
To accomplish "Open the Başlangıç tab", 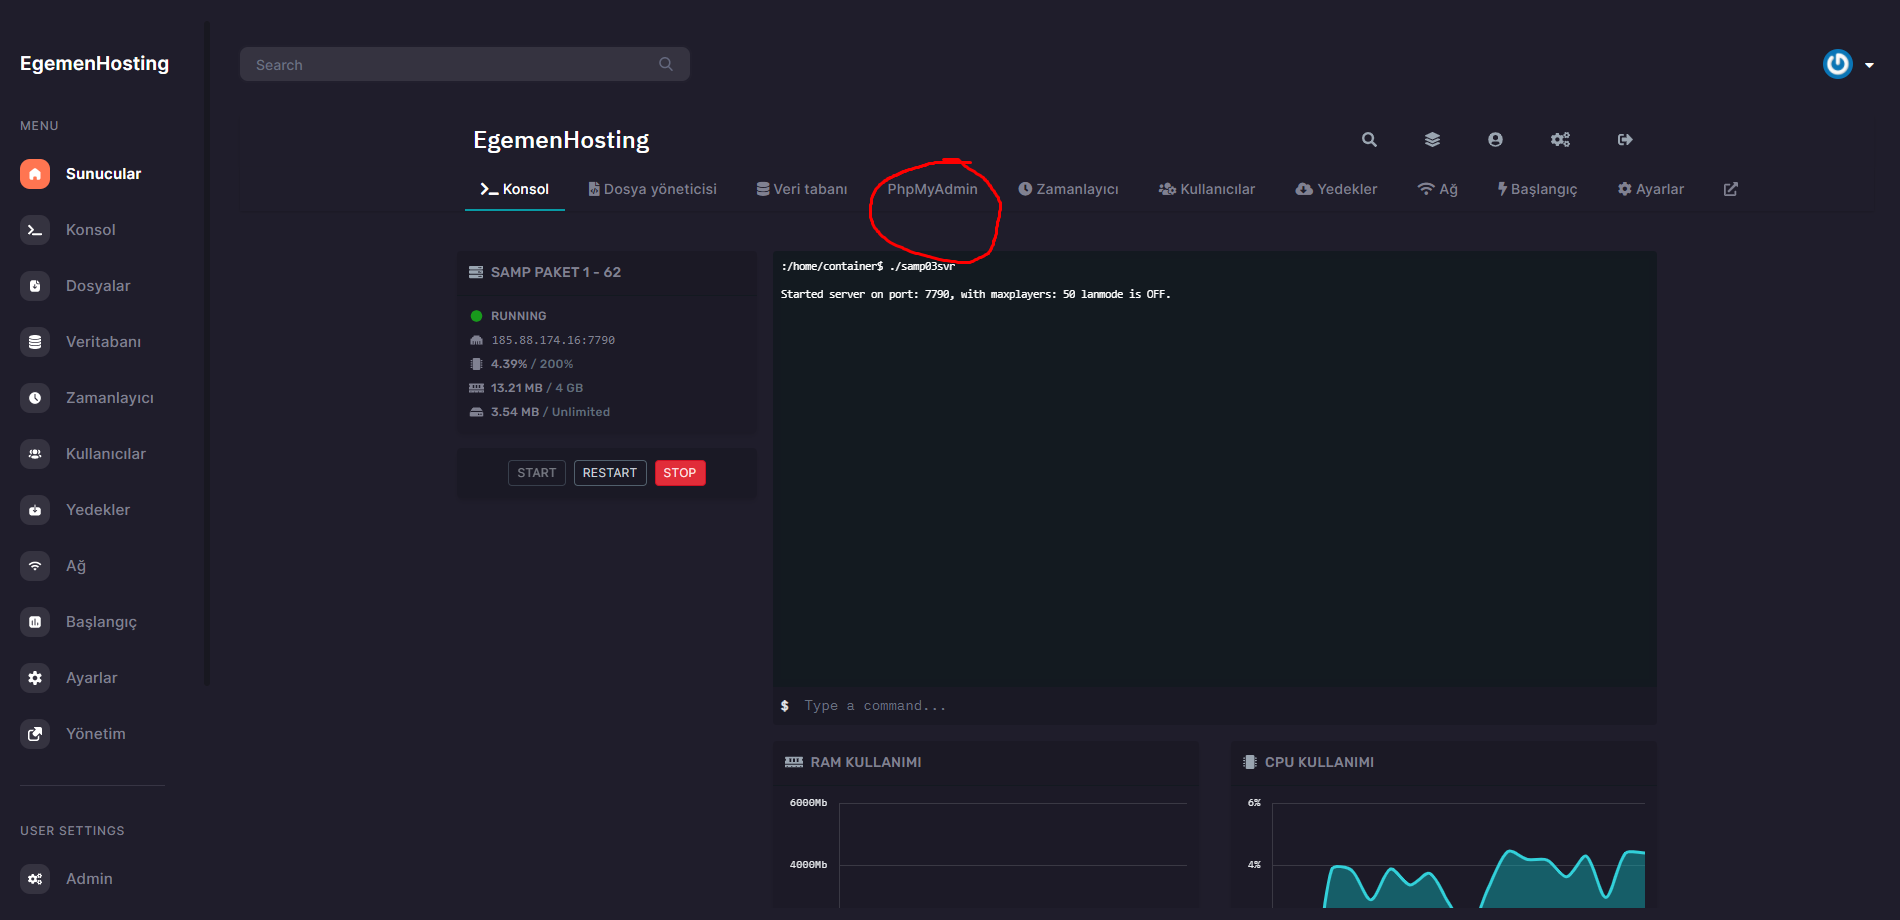I will (1537, 189).
